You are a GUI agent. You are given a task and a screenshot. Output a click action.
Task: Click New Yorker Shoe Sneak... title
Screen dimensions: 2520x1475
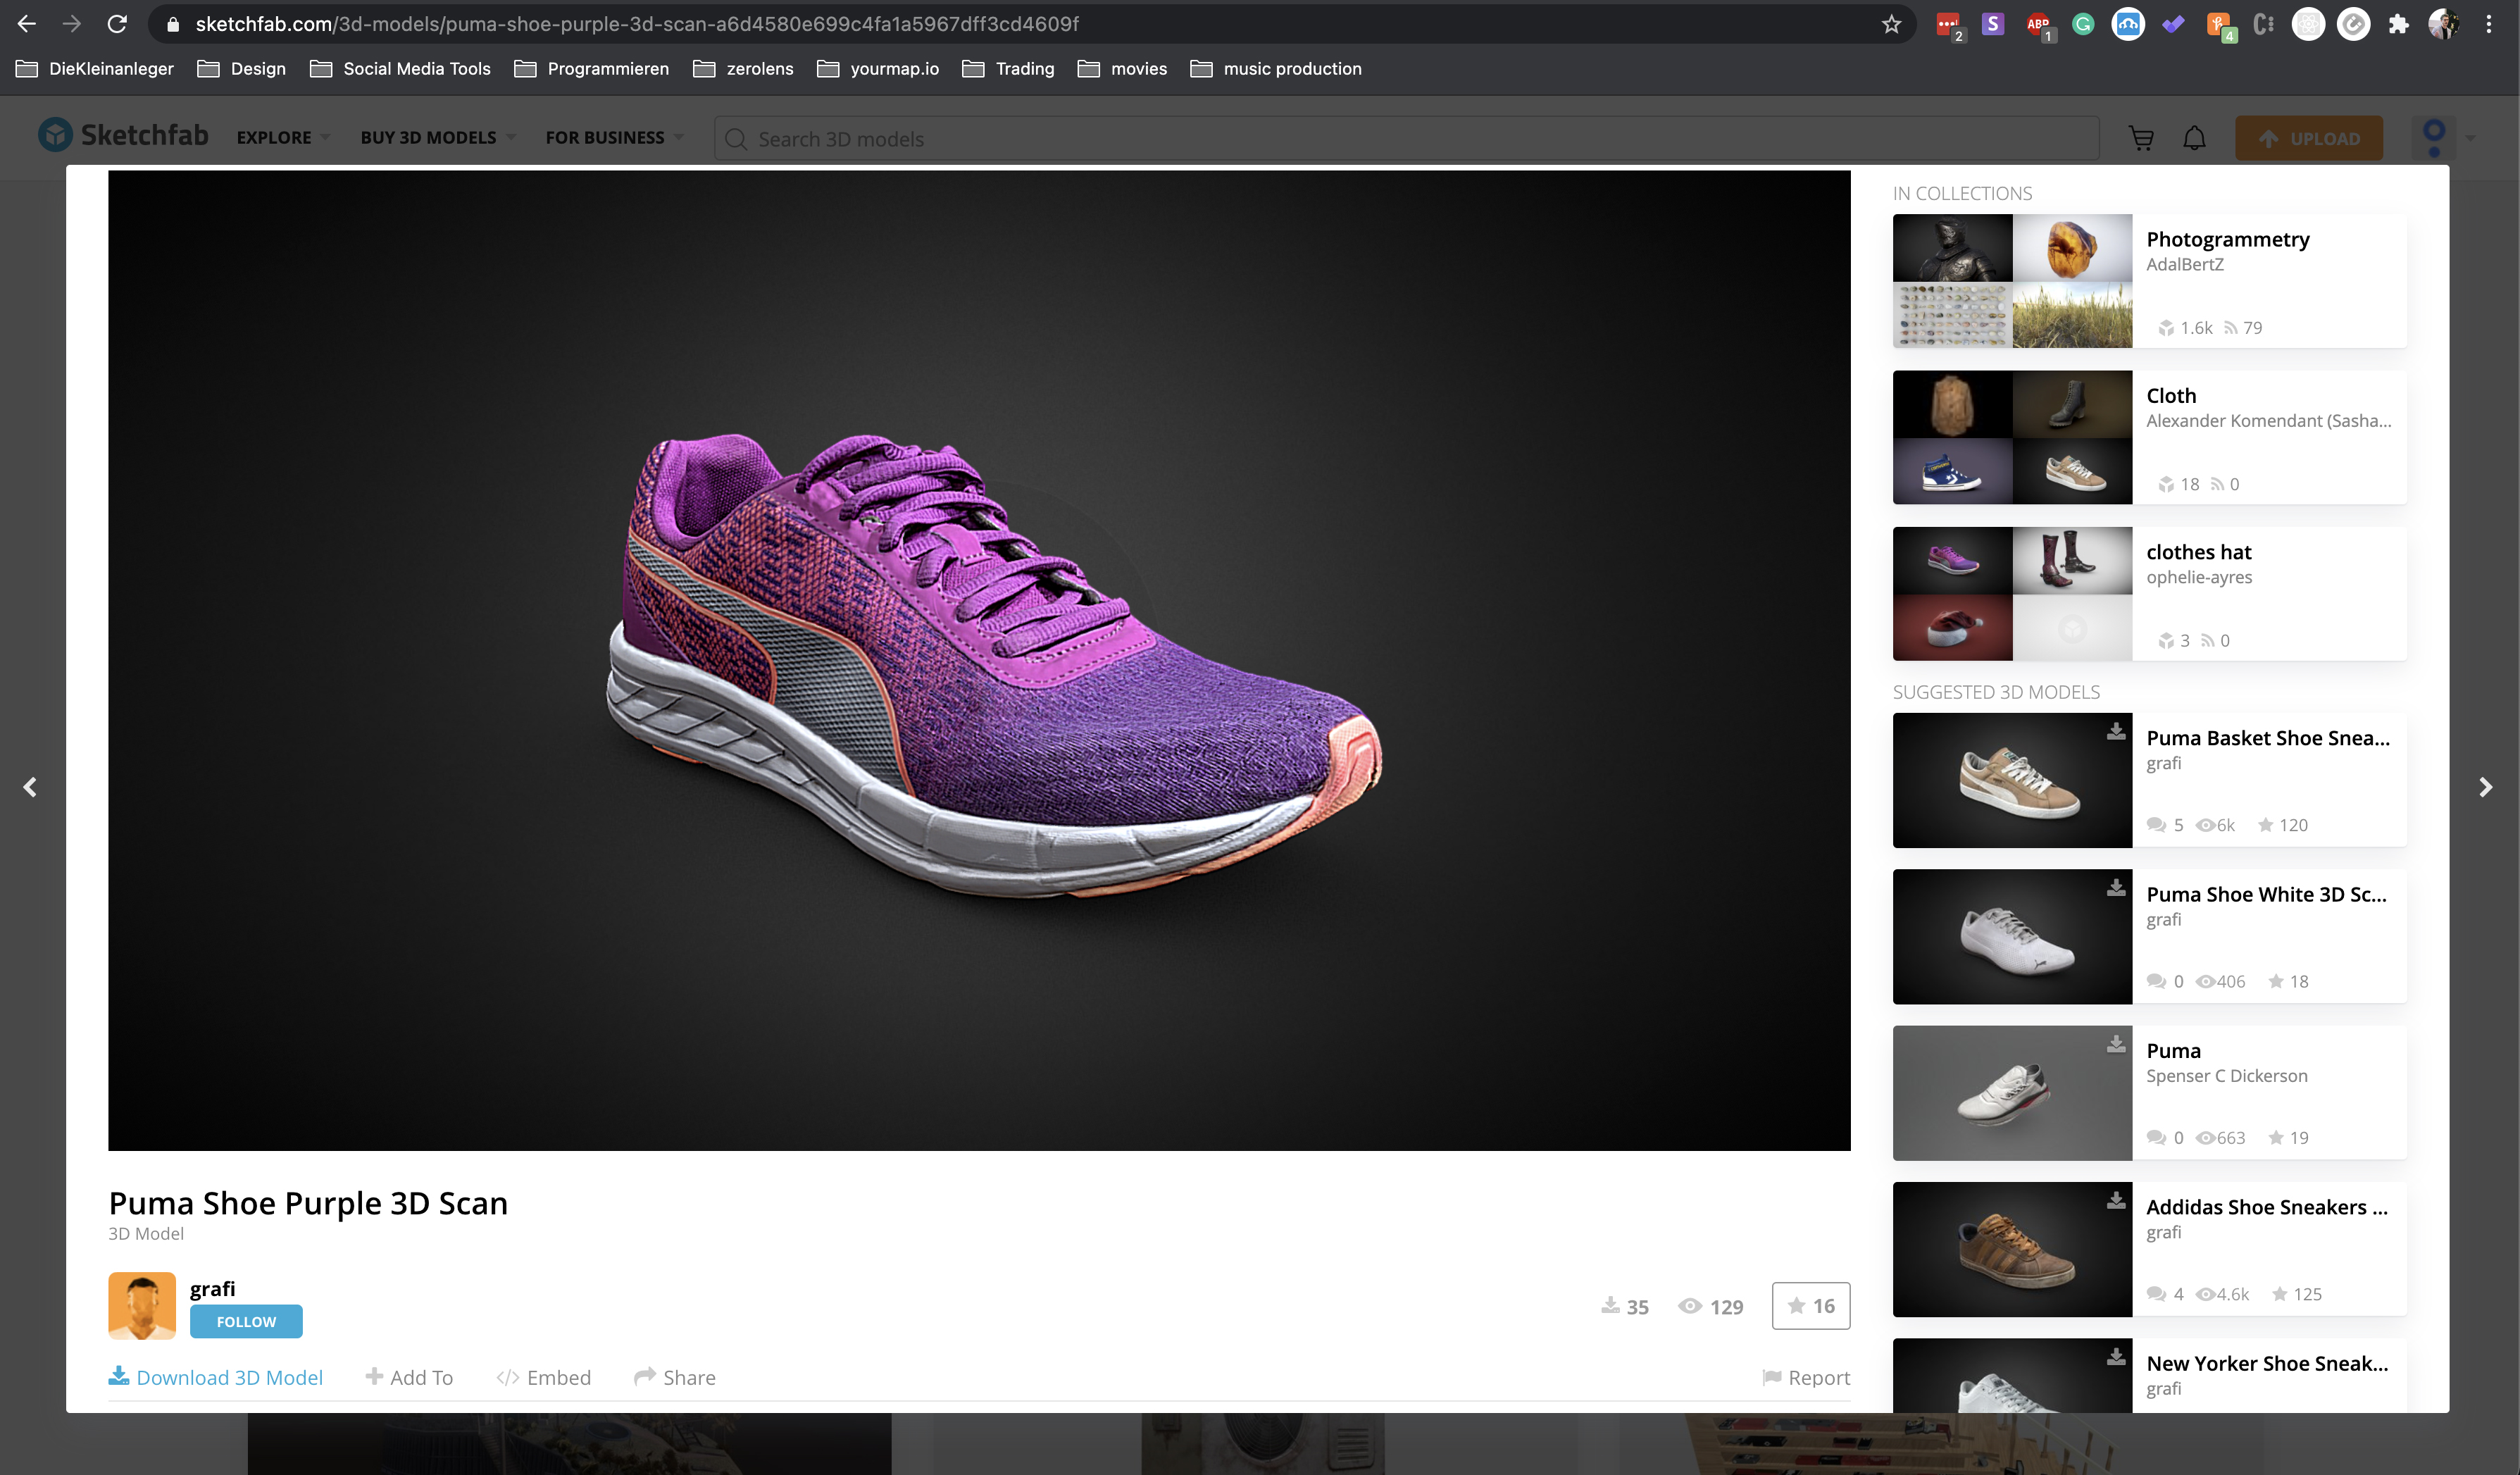click(x=2267, y=1363)
